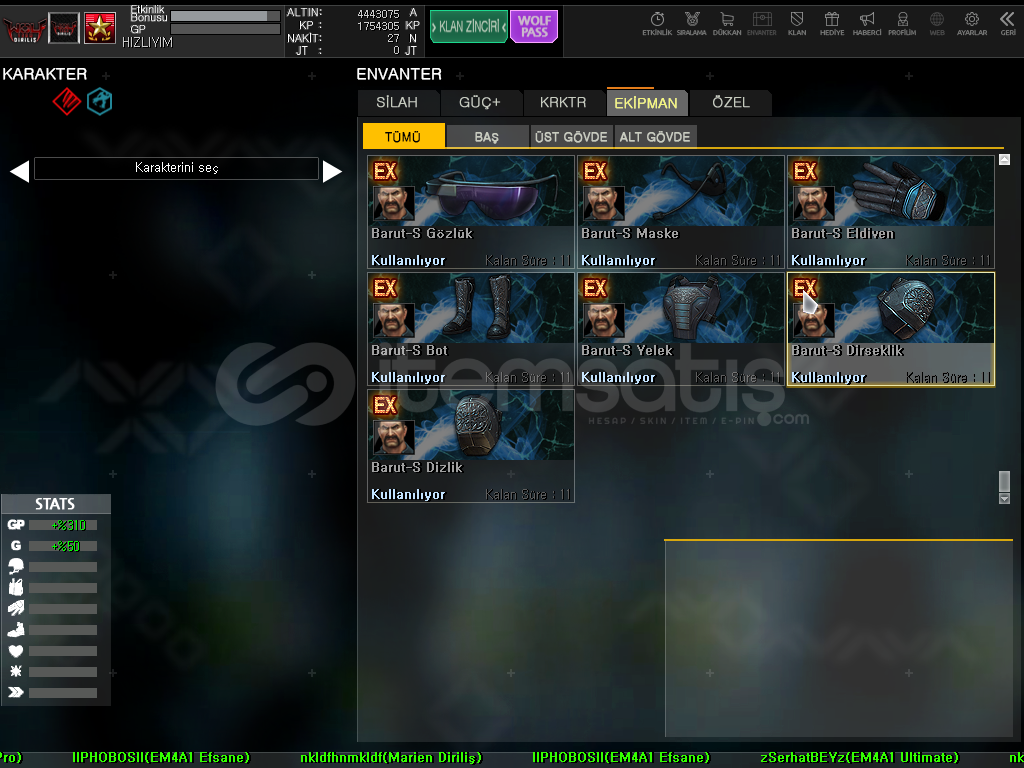Switch to the KRKTR tab
1024x768 pixels.
pyautogui.click(x=563, y=103)
